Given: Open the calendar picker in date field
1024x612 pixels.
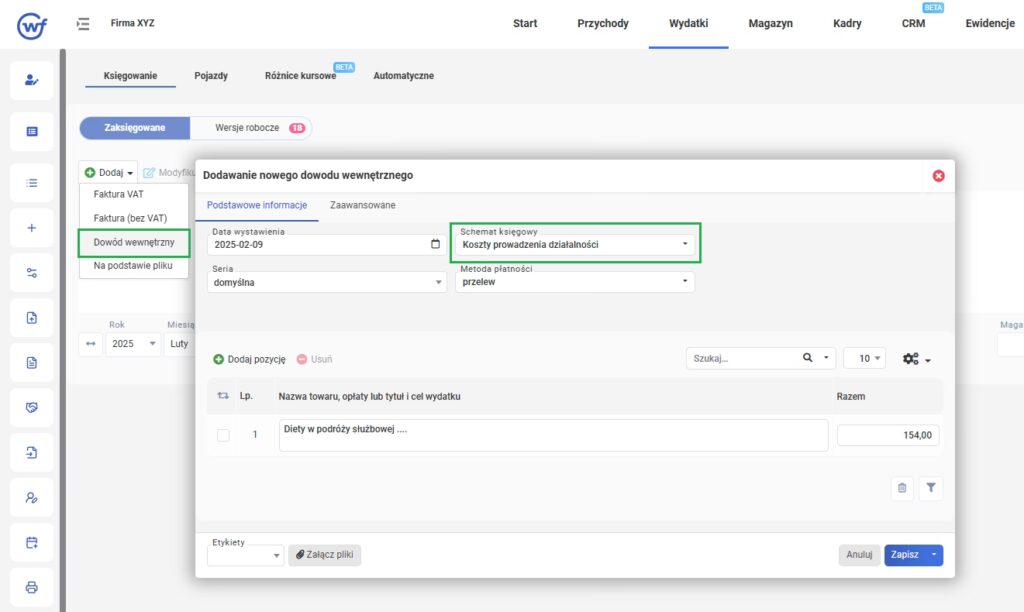Looking at the screenshot, I should 434,244.
